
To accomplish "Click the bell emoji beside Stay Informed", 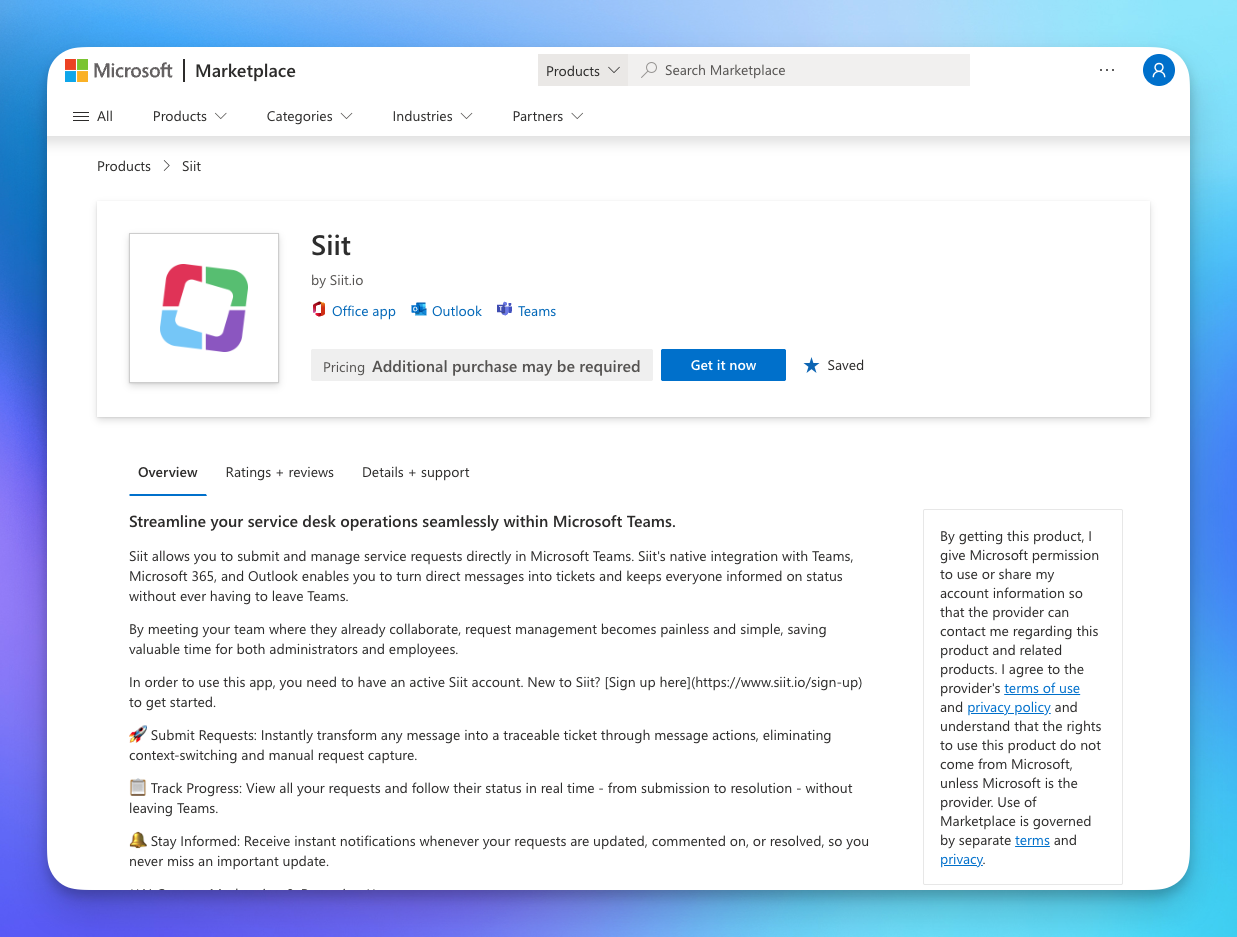I will coord(138,840).
